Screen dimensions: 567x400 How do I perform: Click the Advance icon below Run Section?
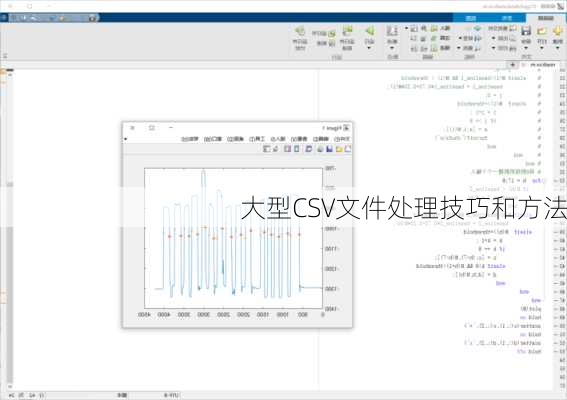[x=331, y=44]
